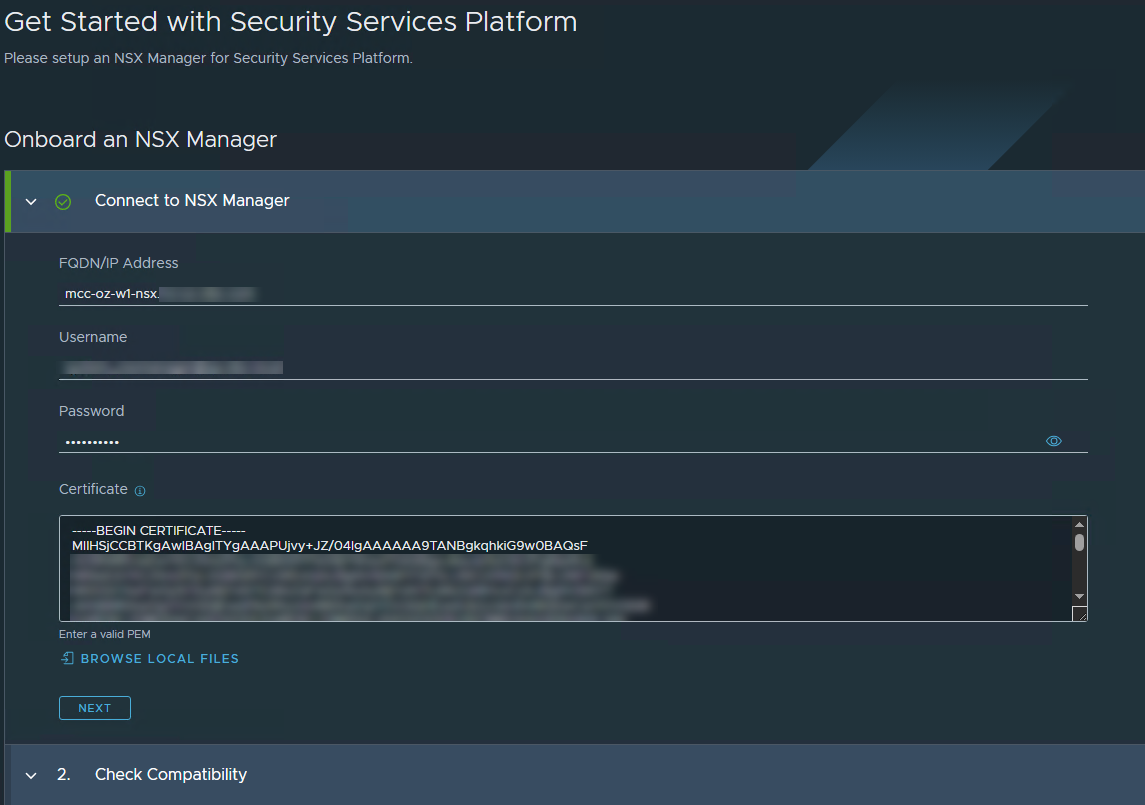Open the Browse Local Files link
This screenshot has height=805, width=1145.
pyautogui.click(x=159, y=659)
